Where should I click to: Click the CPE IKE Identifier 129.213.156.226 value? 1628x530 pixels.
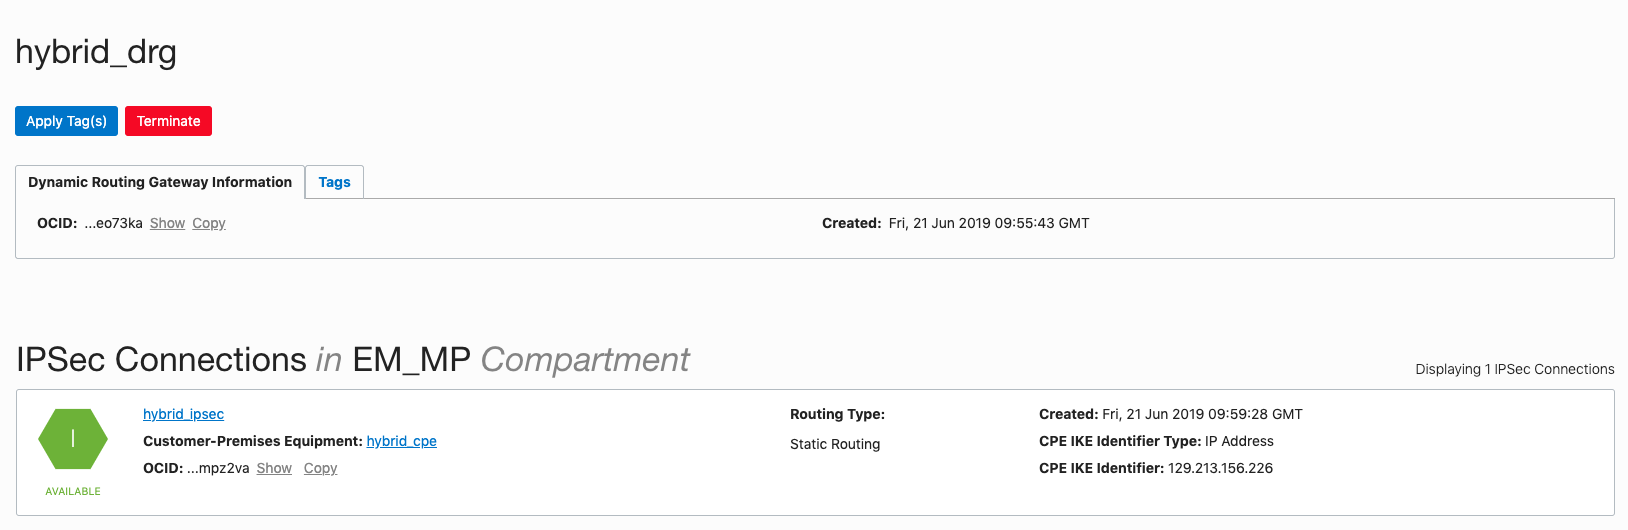(1220, 468)
